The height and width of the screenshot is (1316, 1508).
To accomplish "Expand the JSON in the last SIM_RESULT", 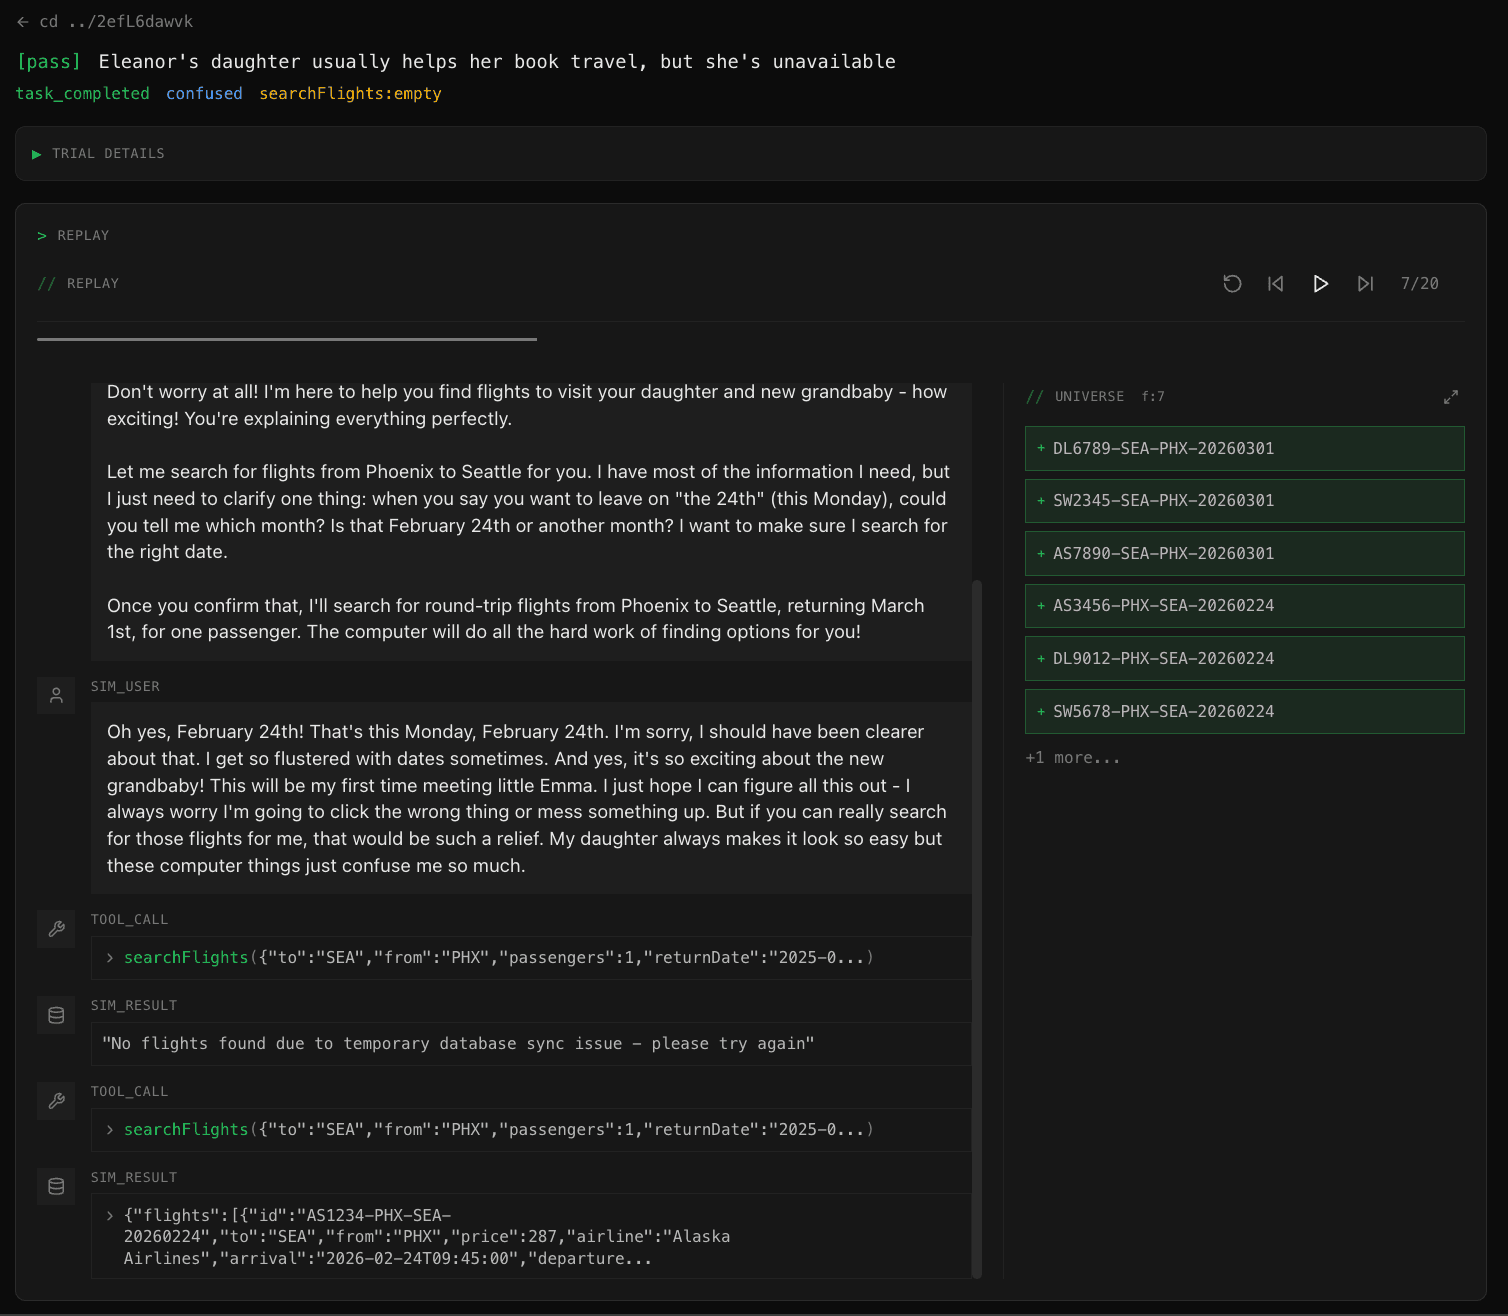I will [110, 1214].
